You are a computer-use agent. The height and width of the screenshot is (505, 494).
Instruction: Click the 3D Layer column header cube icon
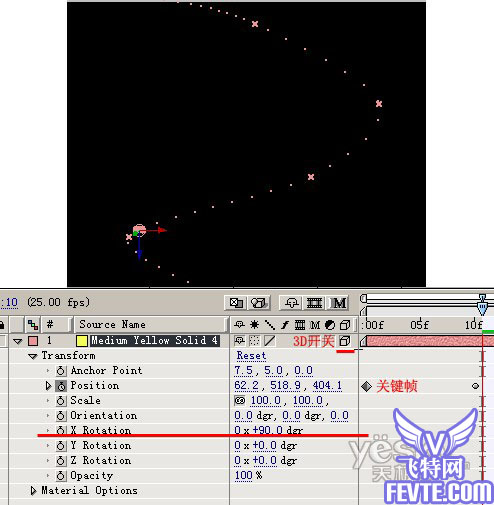(x=345, y=324)
